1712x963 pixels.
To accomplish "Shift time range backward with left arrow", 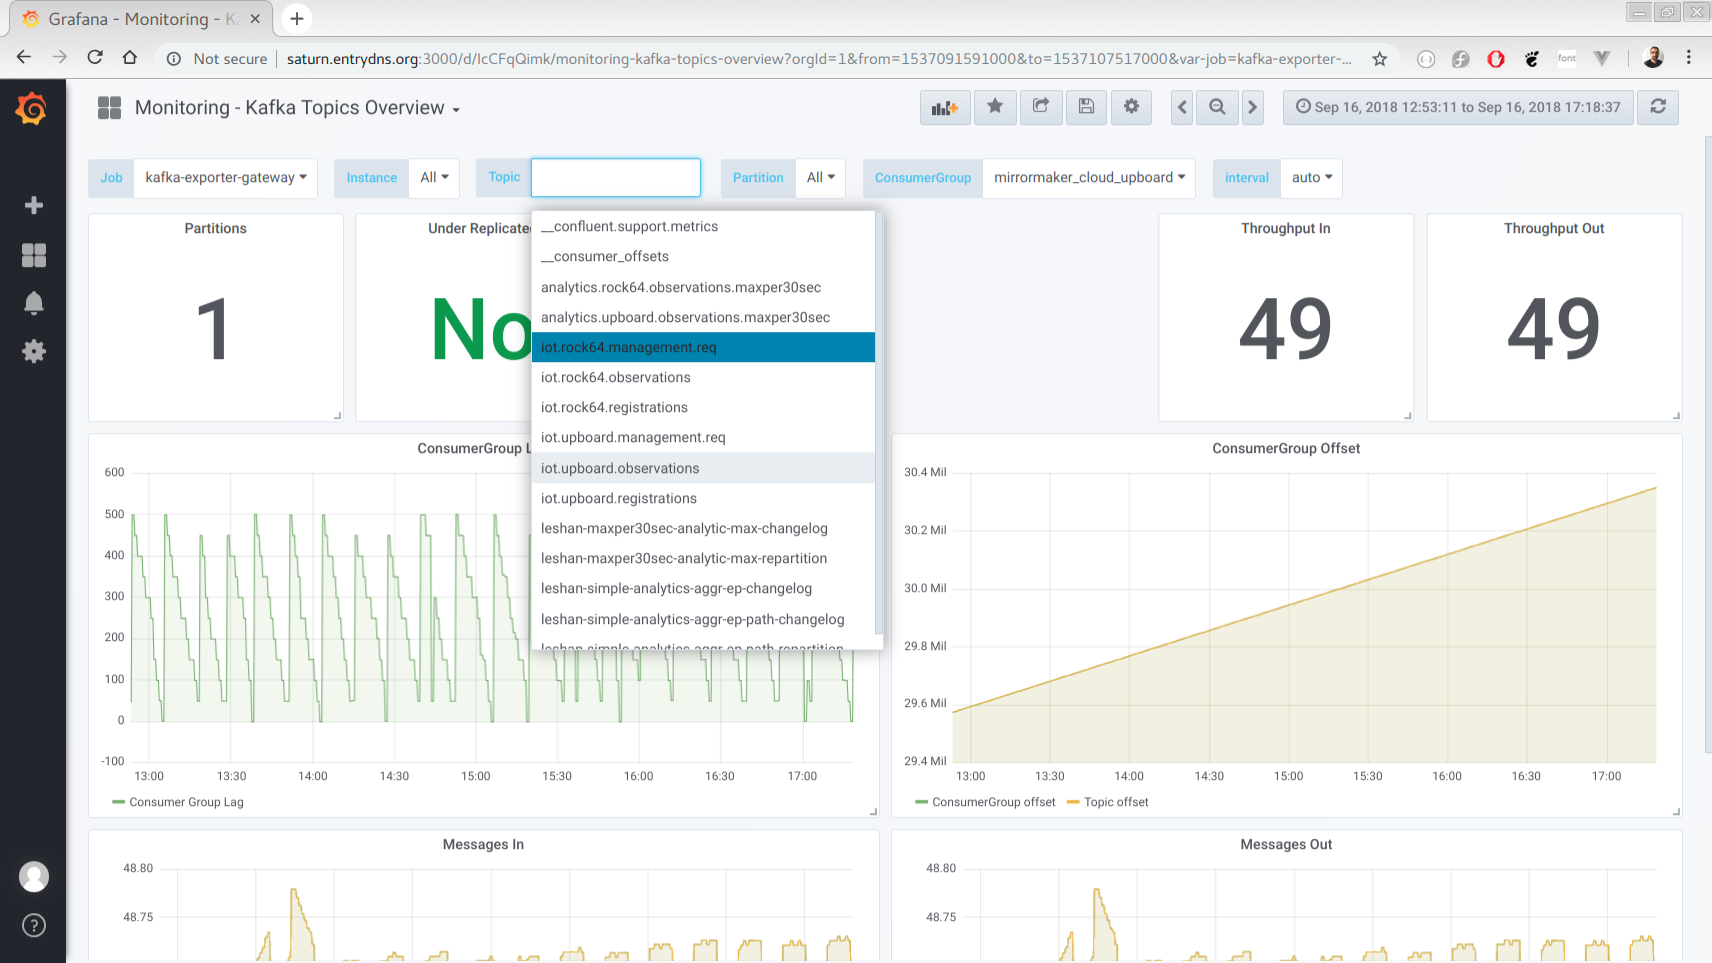I will (1182, 107).
